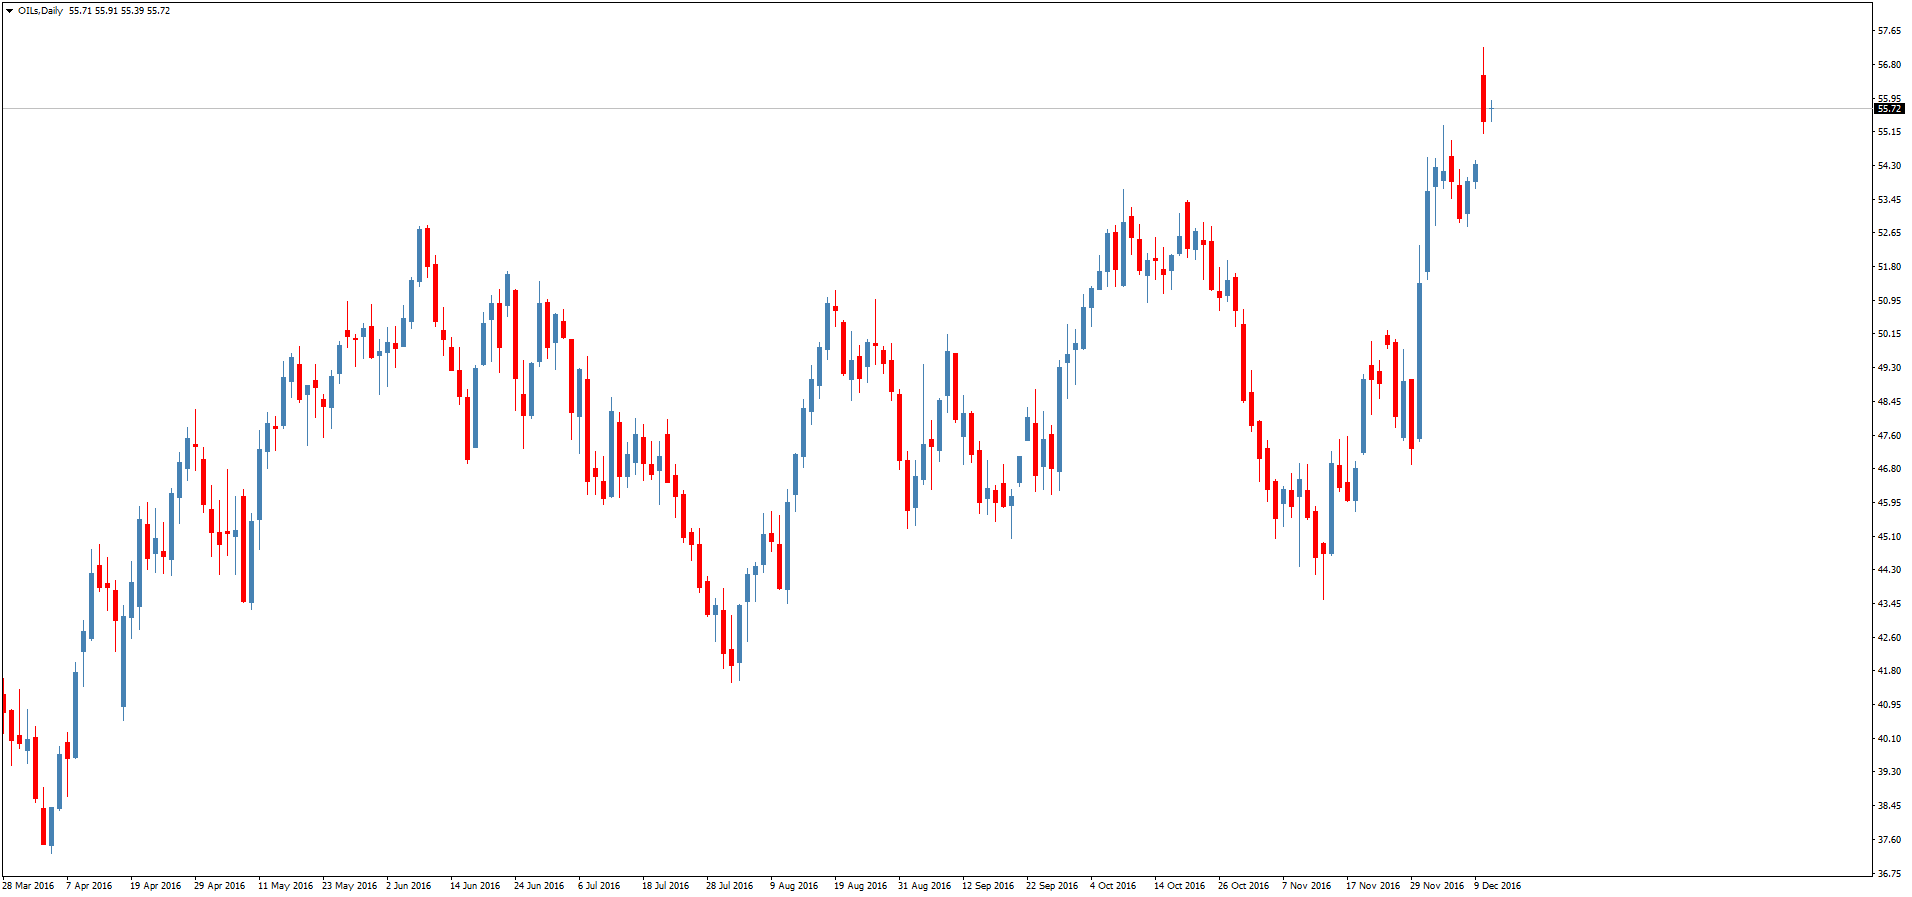Image resolution: width=1912 pixels, height=897 pixels.
Task: Click the 19 Aug 2016 date label
Action: [860, 886]
